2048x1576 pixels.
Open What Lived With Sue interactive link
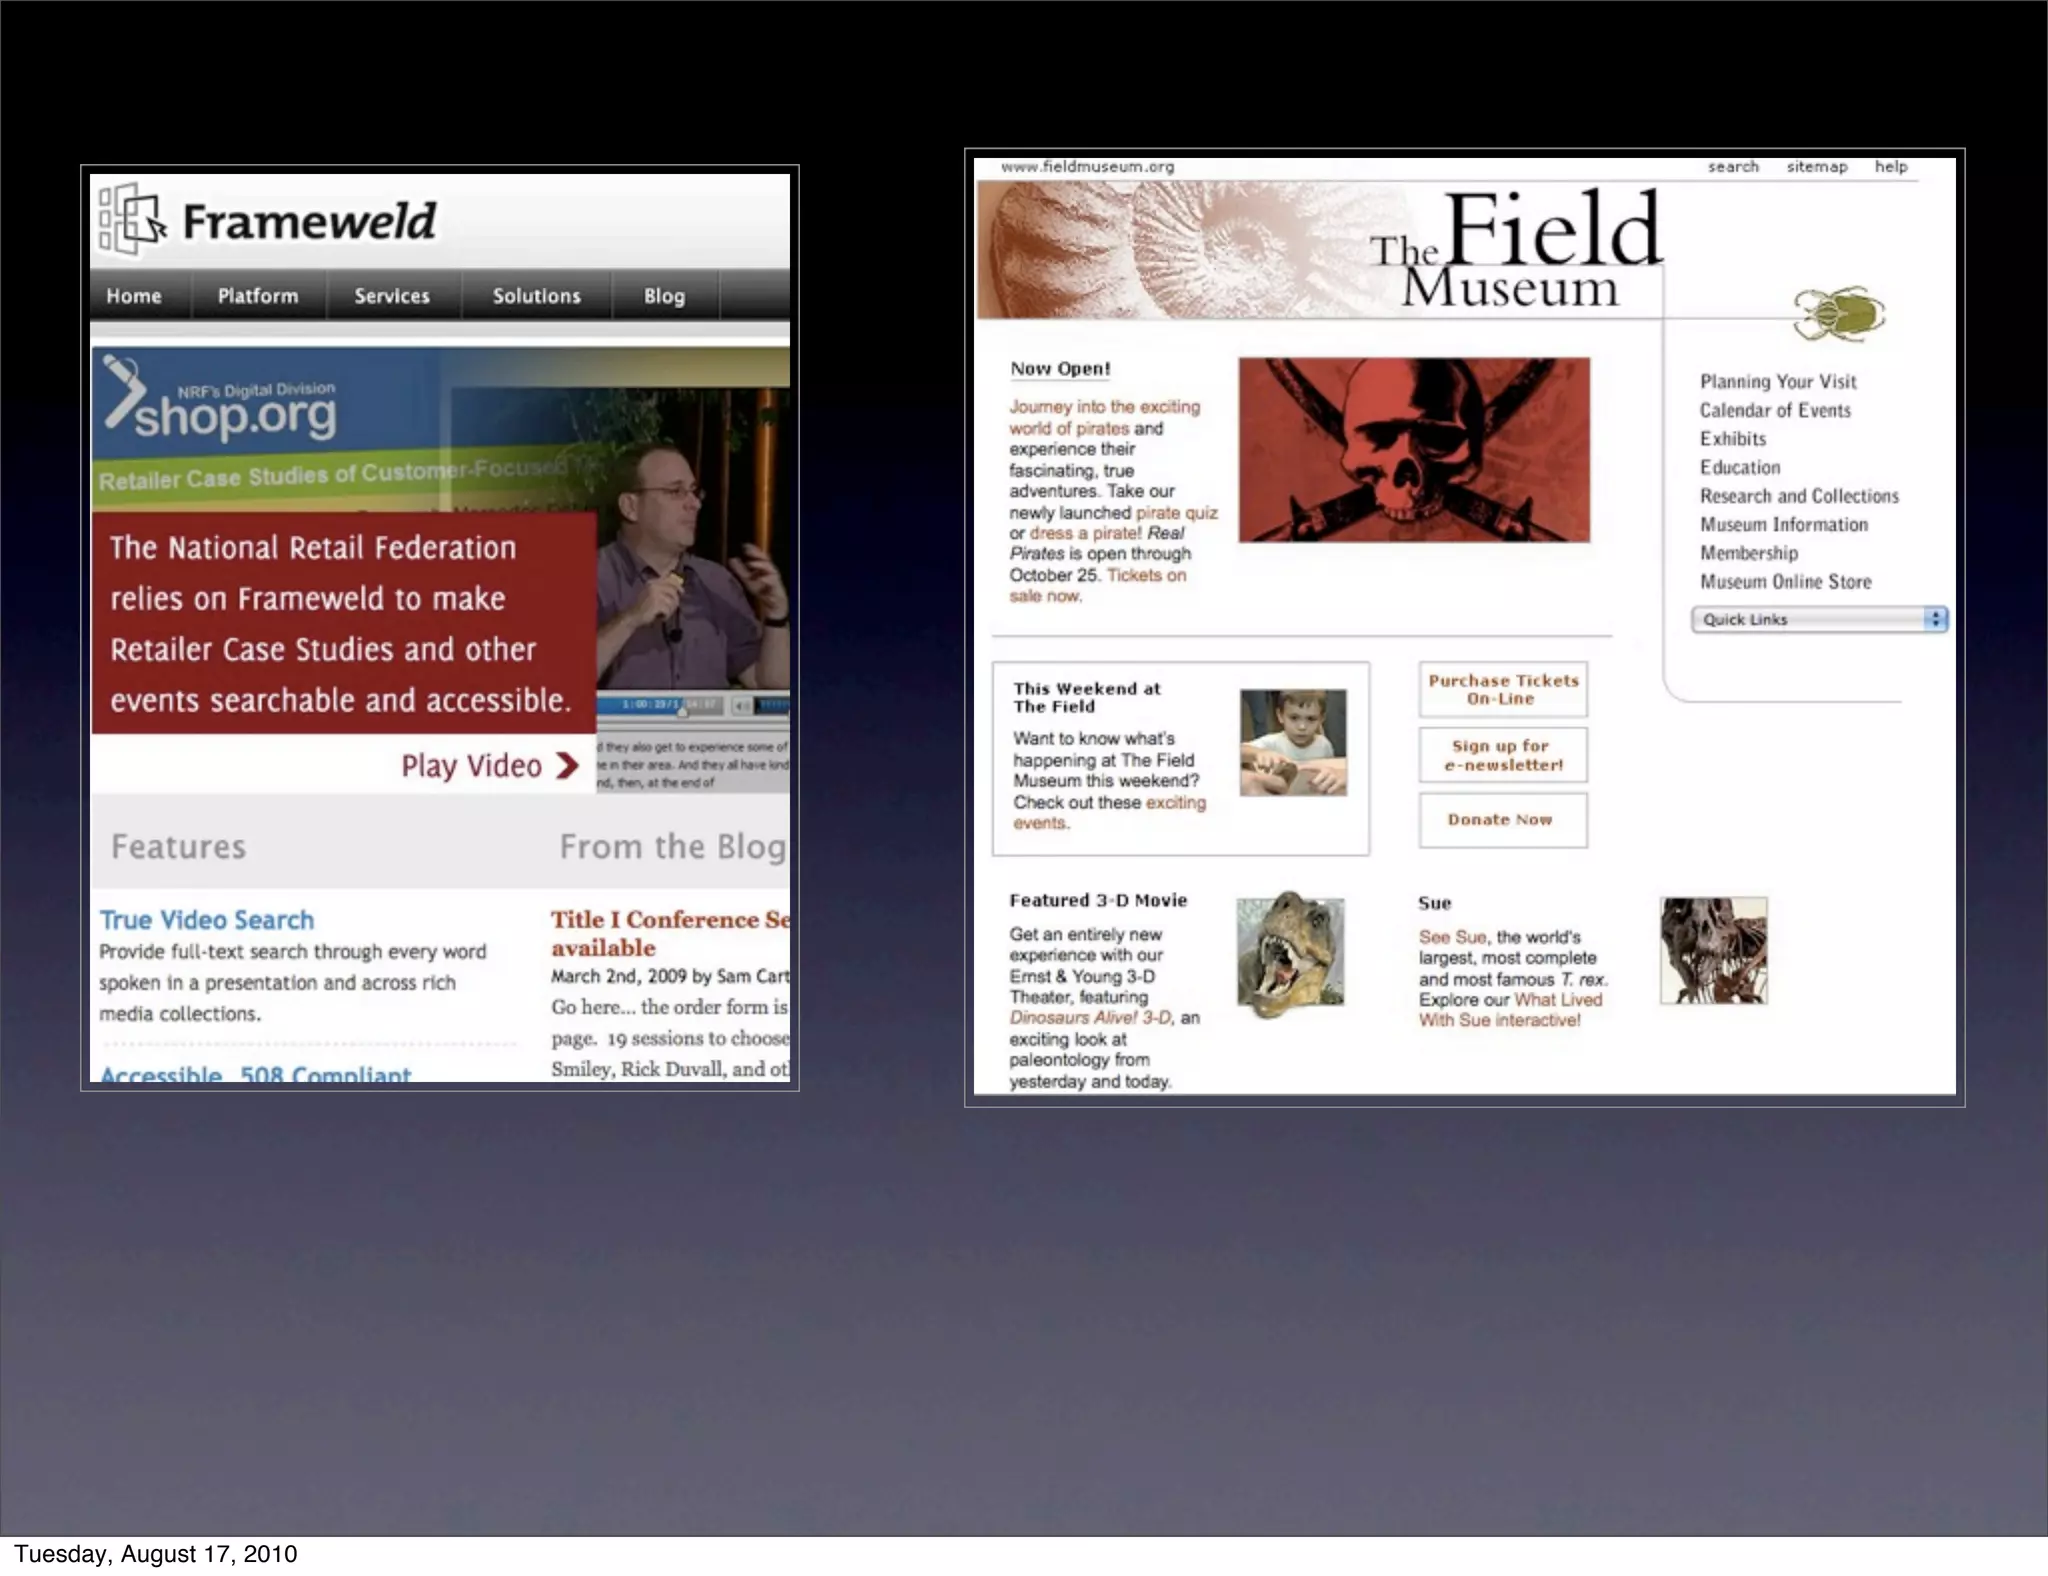point(1510,1010)
